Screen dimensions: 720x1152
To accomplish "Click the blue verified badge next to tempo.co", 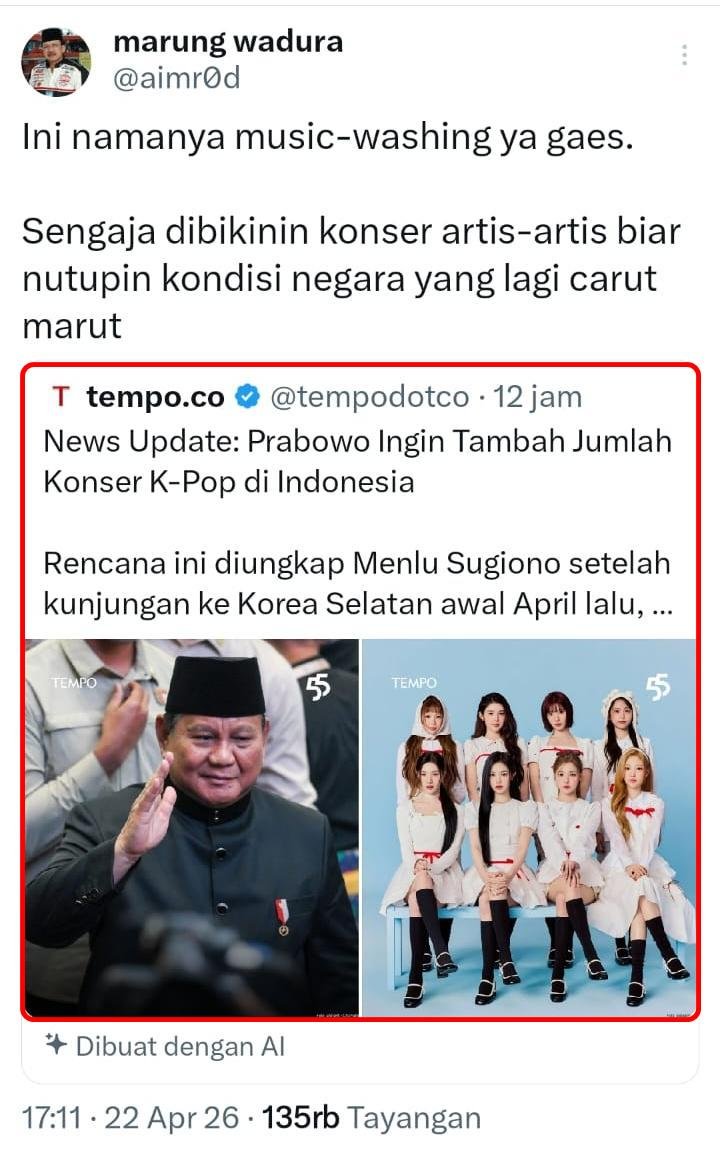I will tap(248, 397).
